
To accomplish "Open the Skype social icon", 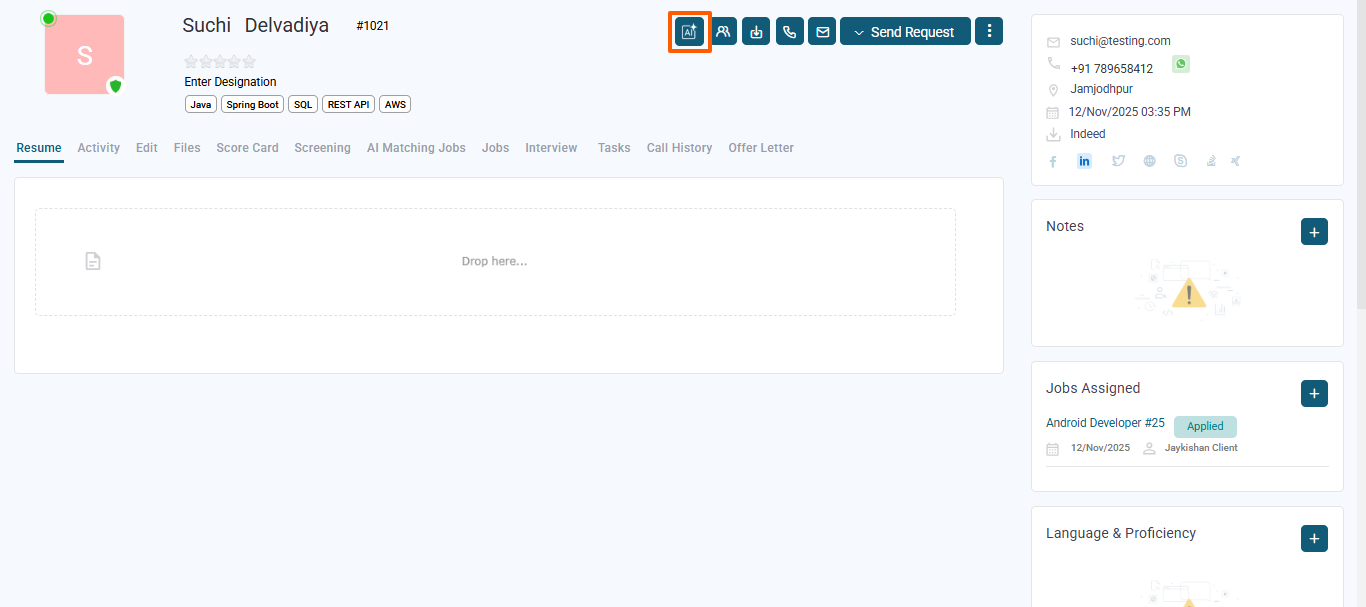I will pos(1181,161).
